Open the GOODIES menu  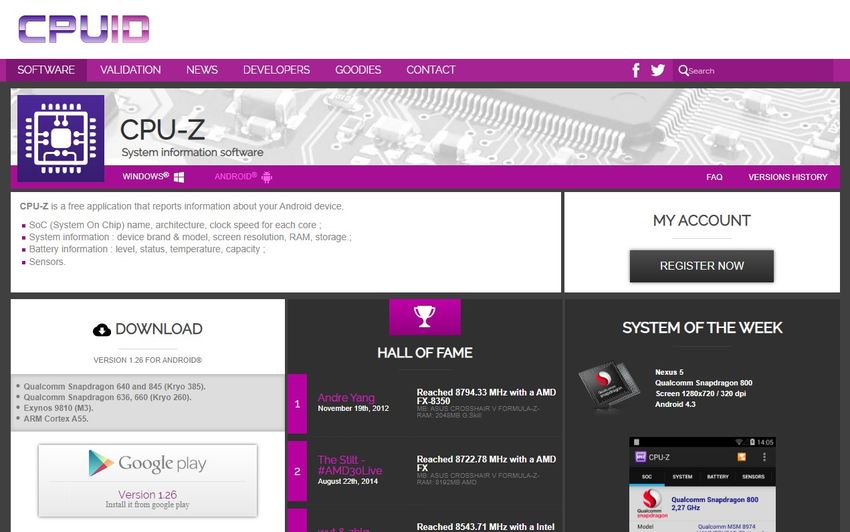(x=358, y=70)
